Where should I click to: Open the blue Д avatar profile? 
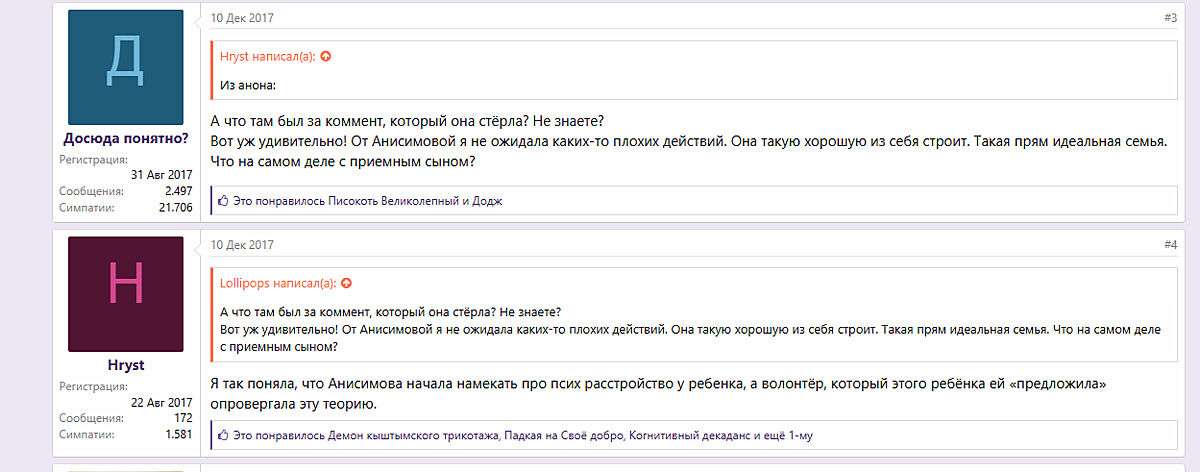point(125,67)
